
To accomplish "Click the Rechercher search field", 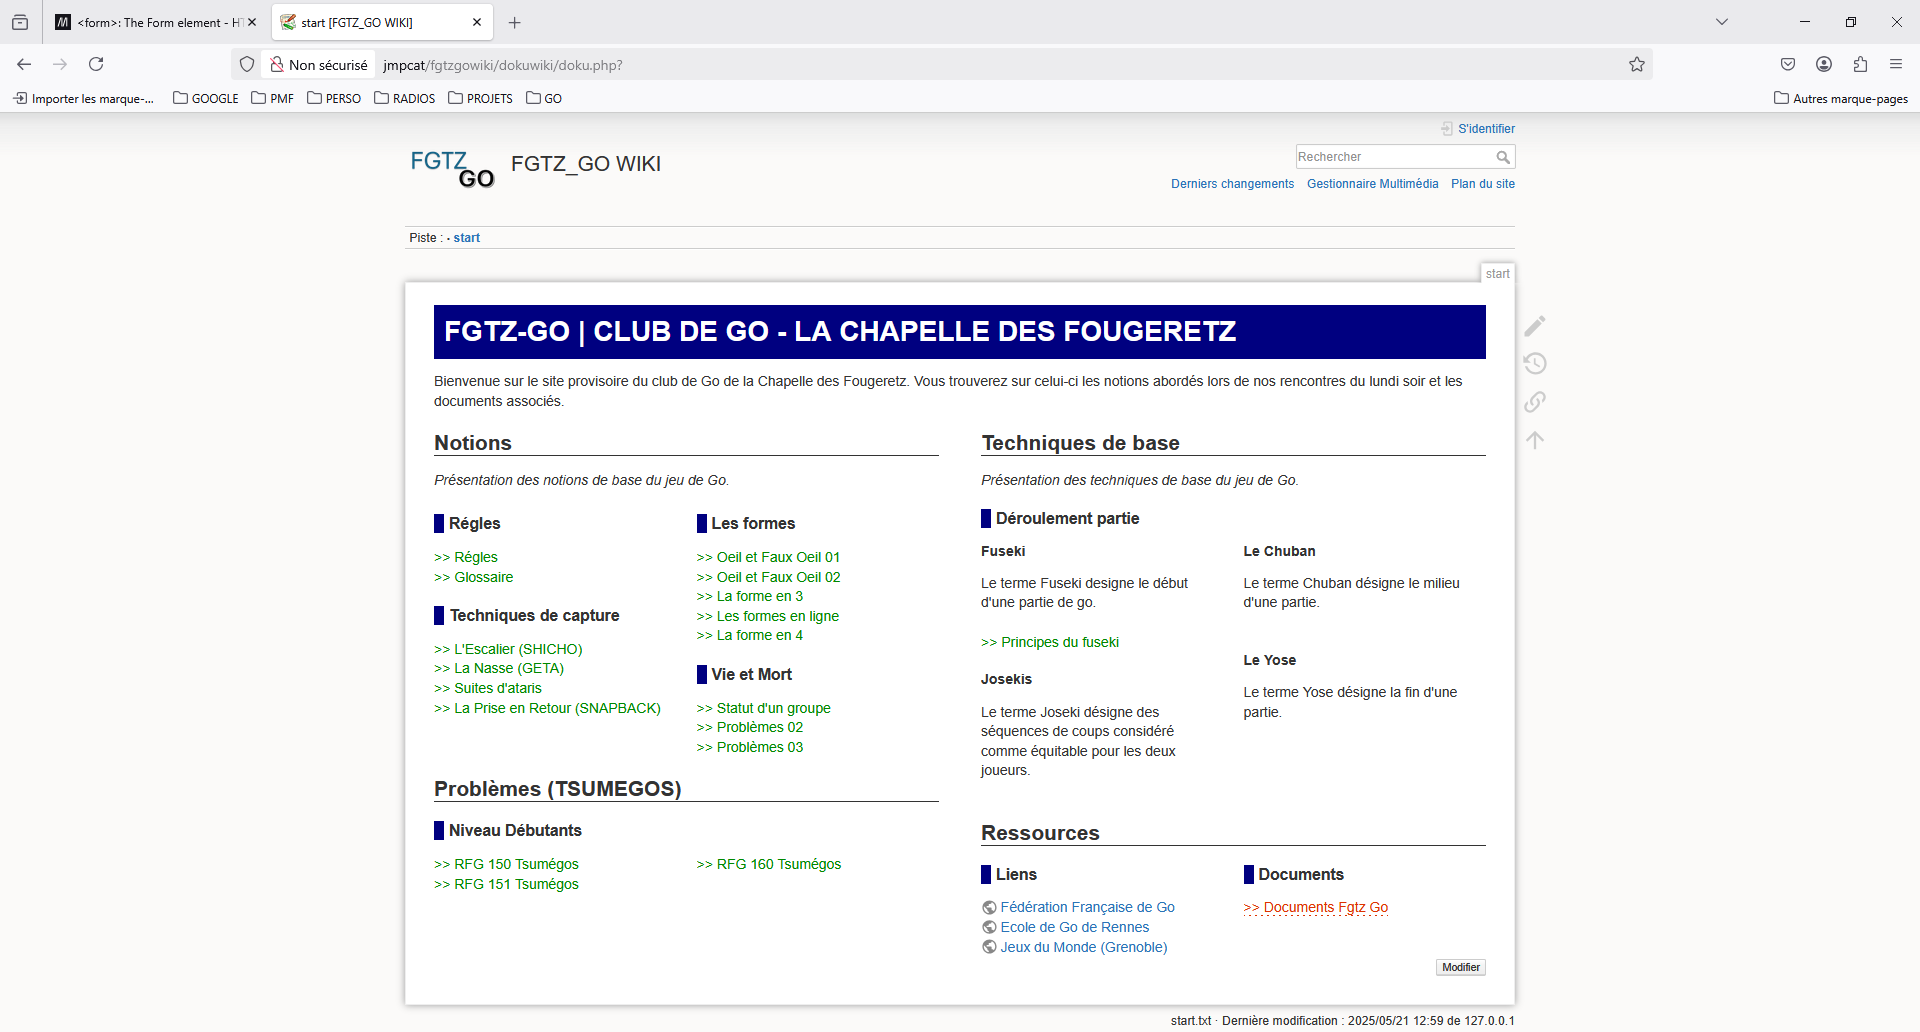I will click(1393, 157).
